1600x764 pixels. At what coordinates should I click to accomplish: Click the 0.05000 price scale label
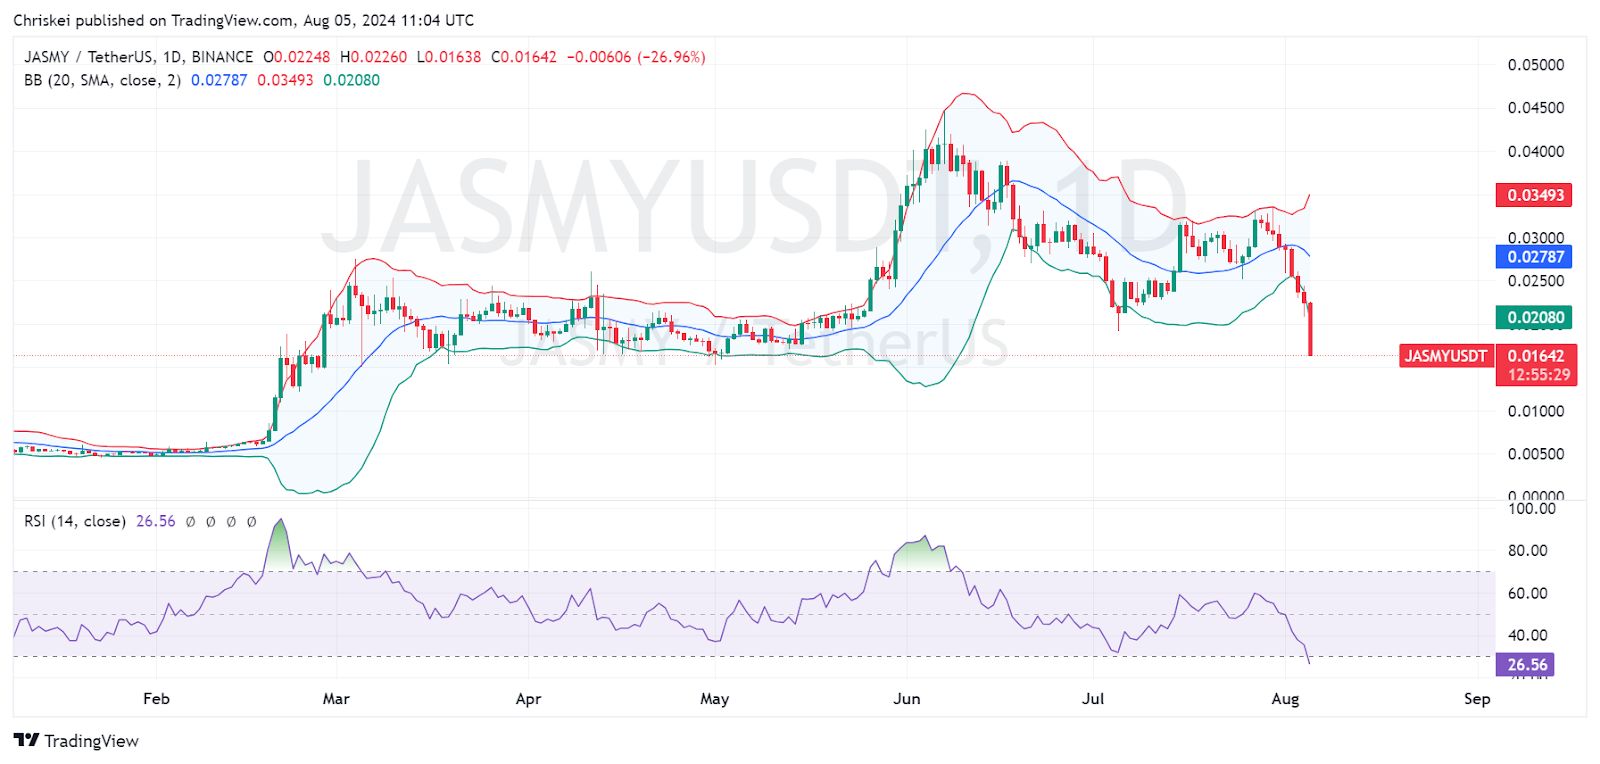pos(1536,65)
